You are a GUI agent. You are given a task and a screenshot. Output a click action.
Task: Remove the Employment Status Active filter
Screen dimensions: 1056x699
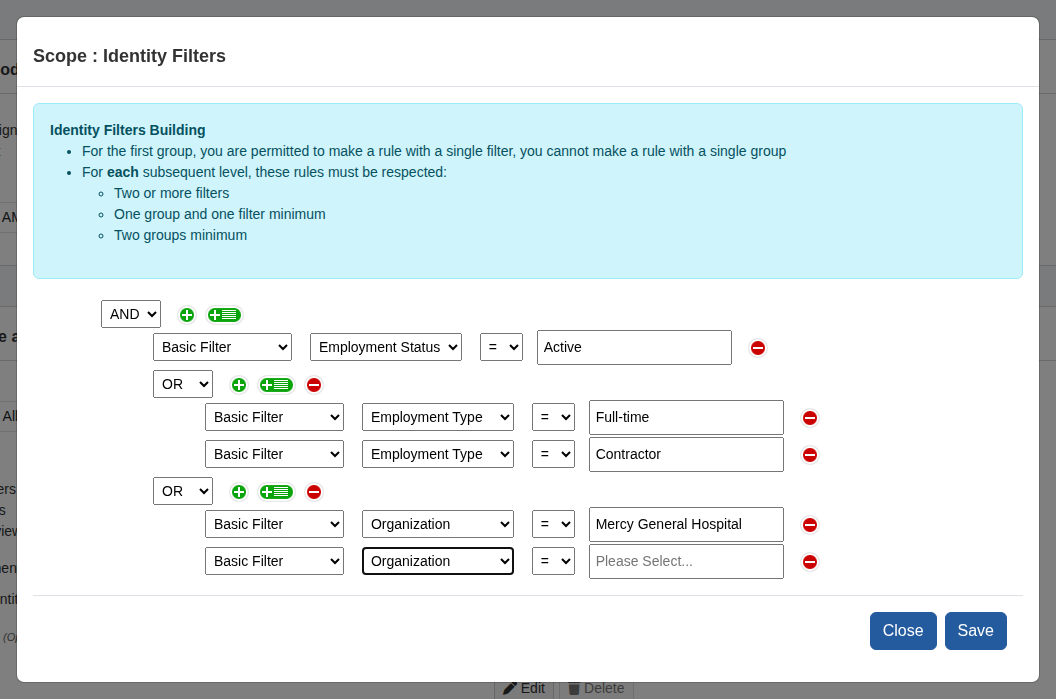758,347
